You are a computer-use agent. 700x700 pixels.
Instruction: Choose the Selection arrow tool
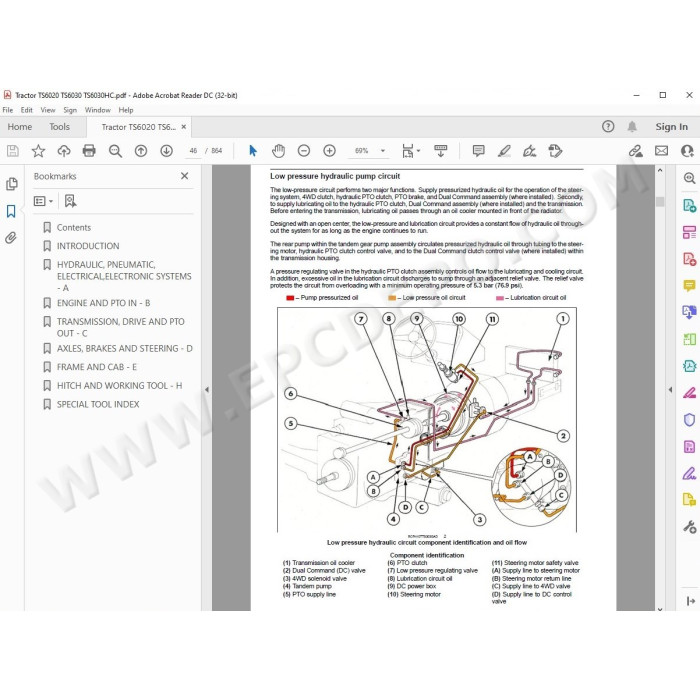tap(253, 151)
